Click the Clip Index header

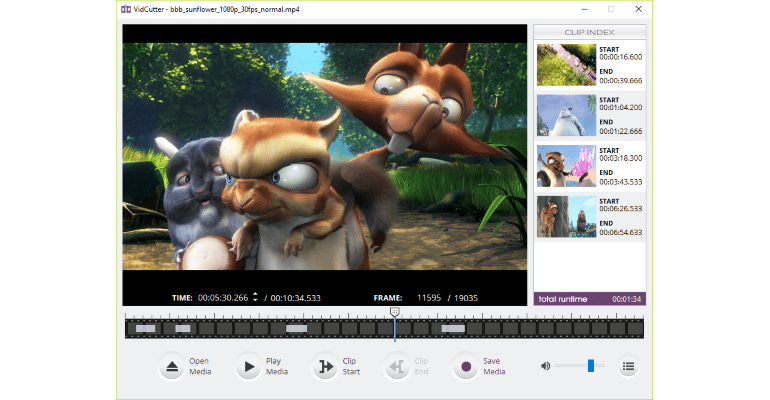(589, 31)
